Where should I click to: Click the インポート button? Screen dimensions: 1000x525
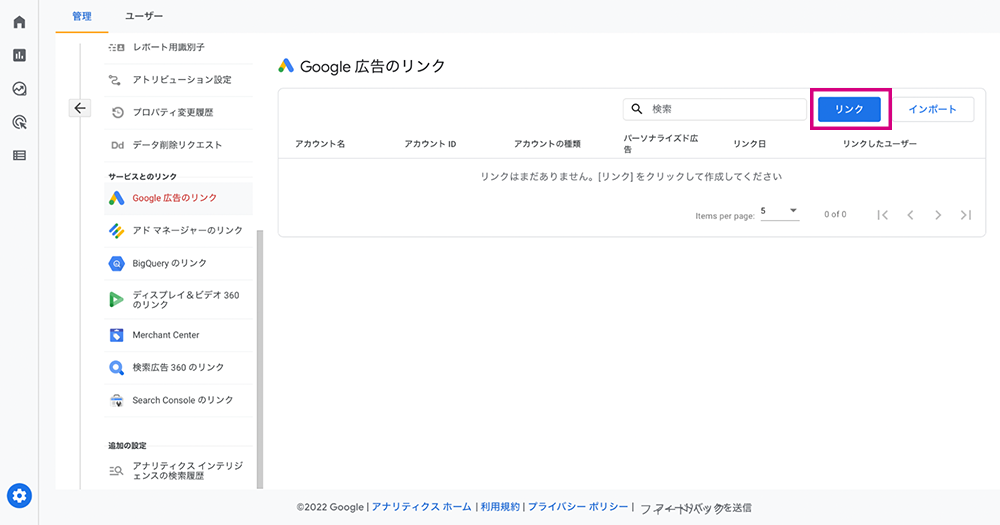coord(932,109)
